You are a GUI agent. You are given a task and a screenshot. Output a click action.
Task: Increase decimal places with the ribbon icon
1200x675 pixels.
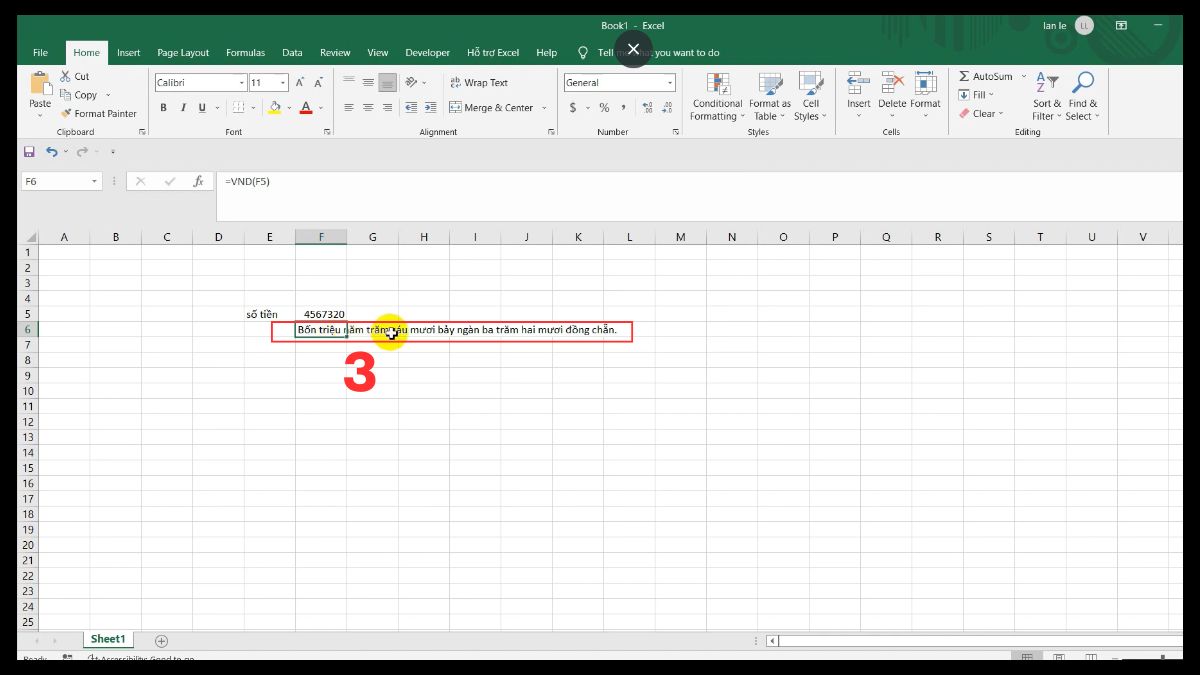click(x=646, y=105)
